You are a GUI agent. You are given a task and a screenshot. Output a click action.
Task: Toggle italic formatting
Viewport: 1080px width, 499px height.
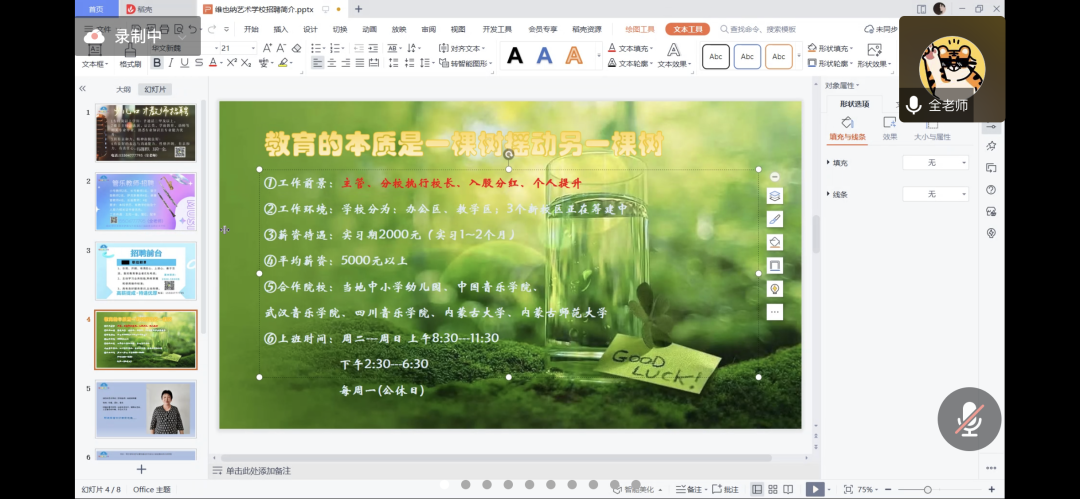[172, 63]
